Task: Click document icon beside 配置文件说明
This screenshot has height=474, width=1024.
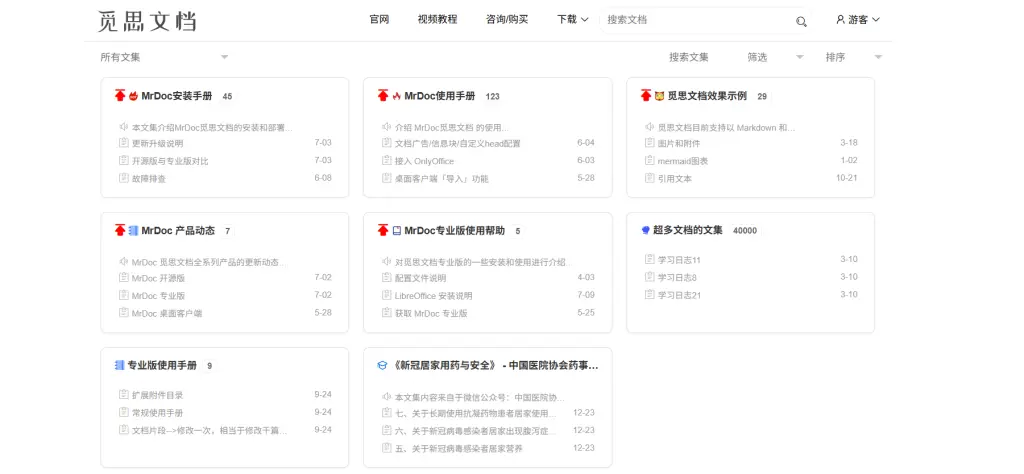Action: pos(387,277)
